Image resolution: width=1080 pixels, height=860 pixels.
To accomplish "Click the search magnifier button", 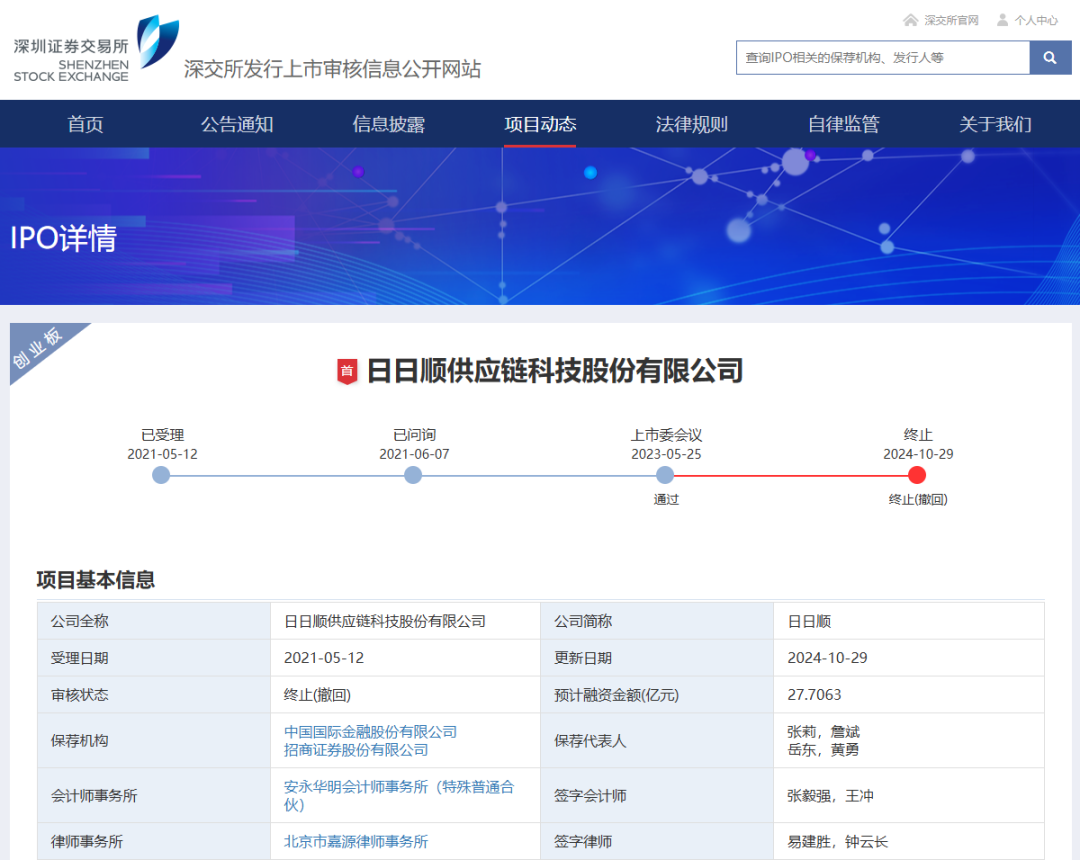I will tap(1050, 58).
